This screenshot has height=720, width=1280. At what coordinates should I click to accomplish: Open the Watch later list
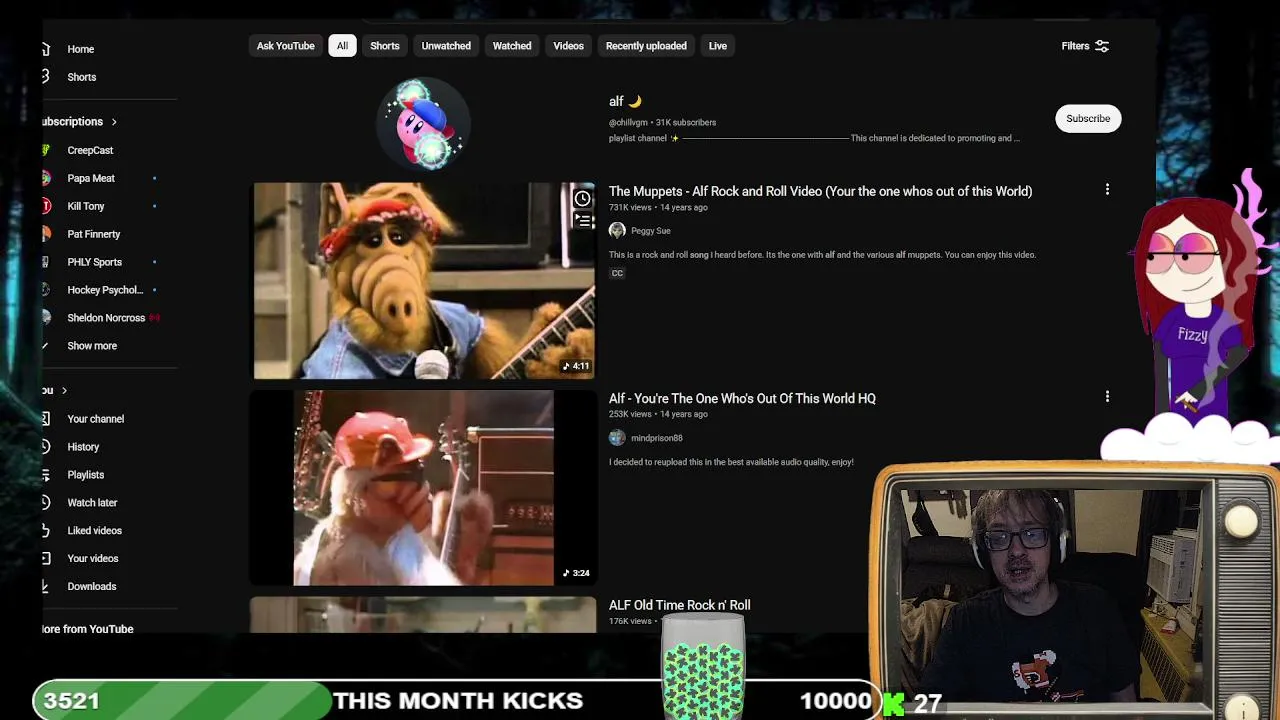92,503
